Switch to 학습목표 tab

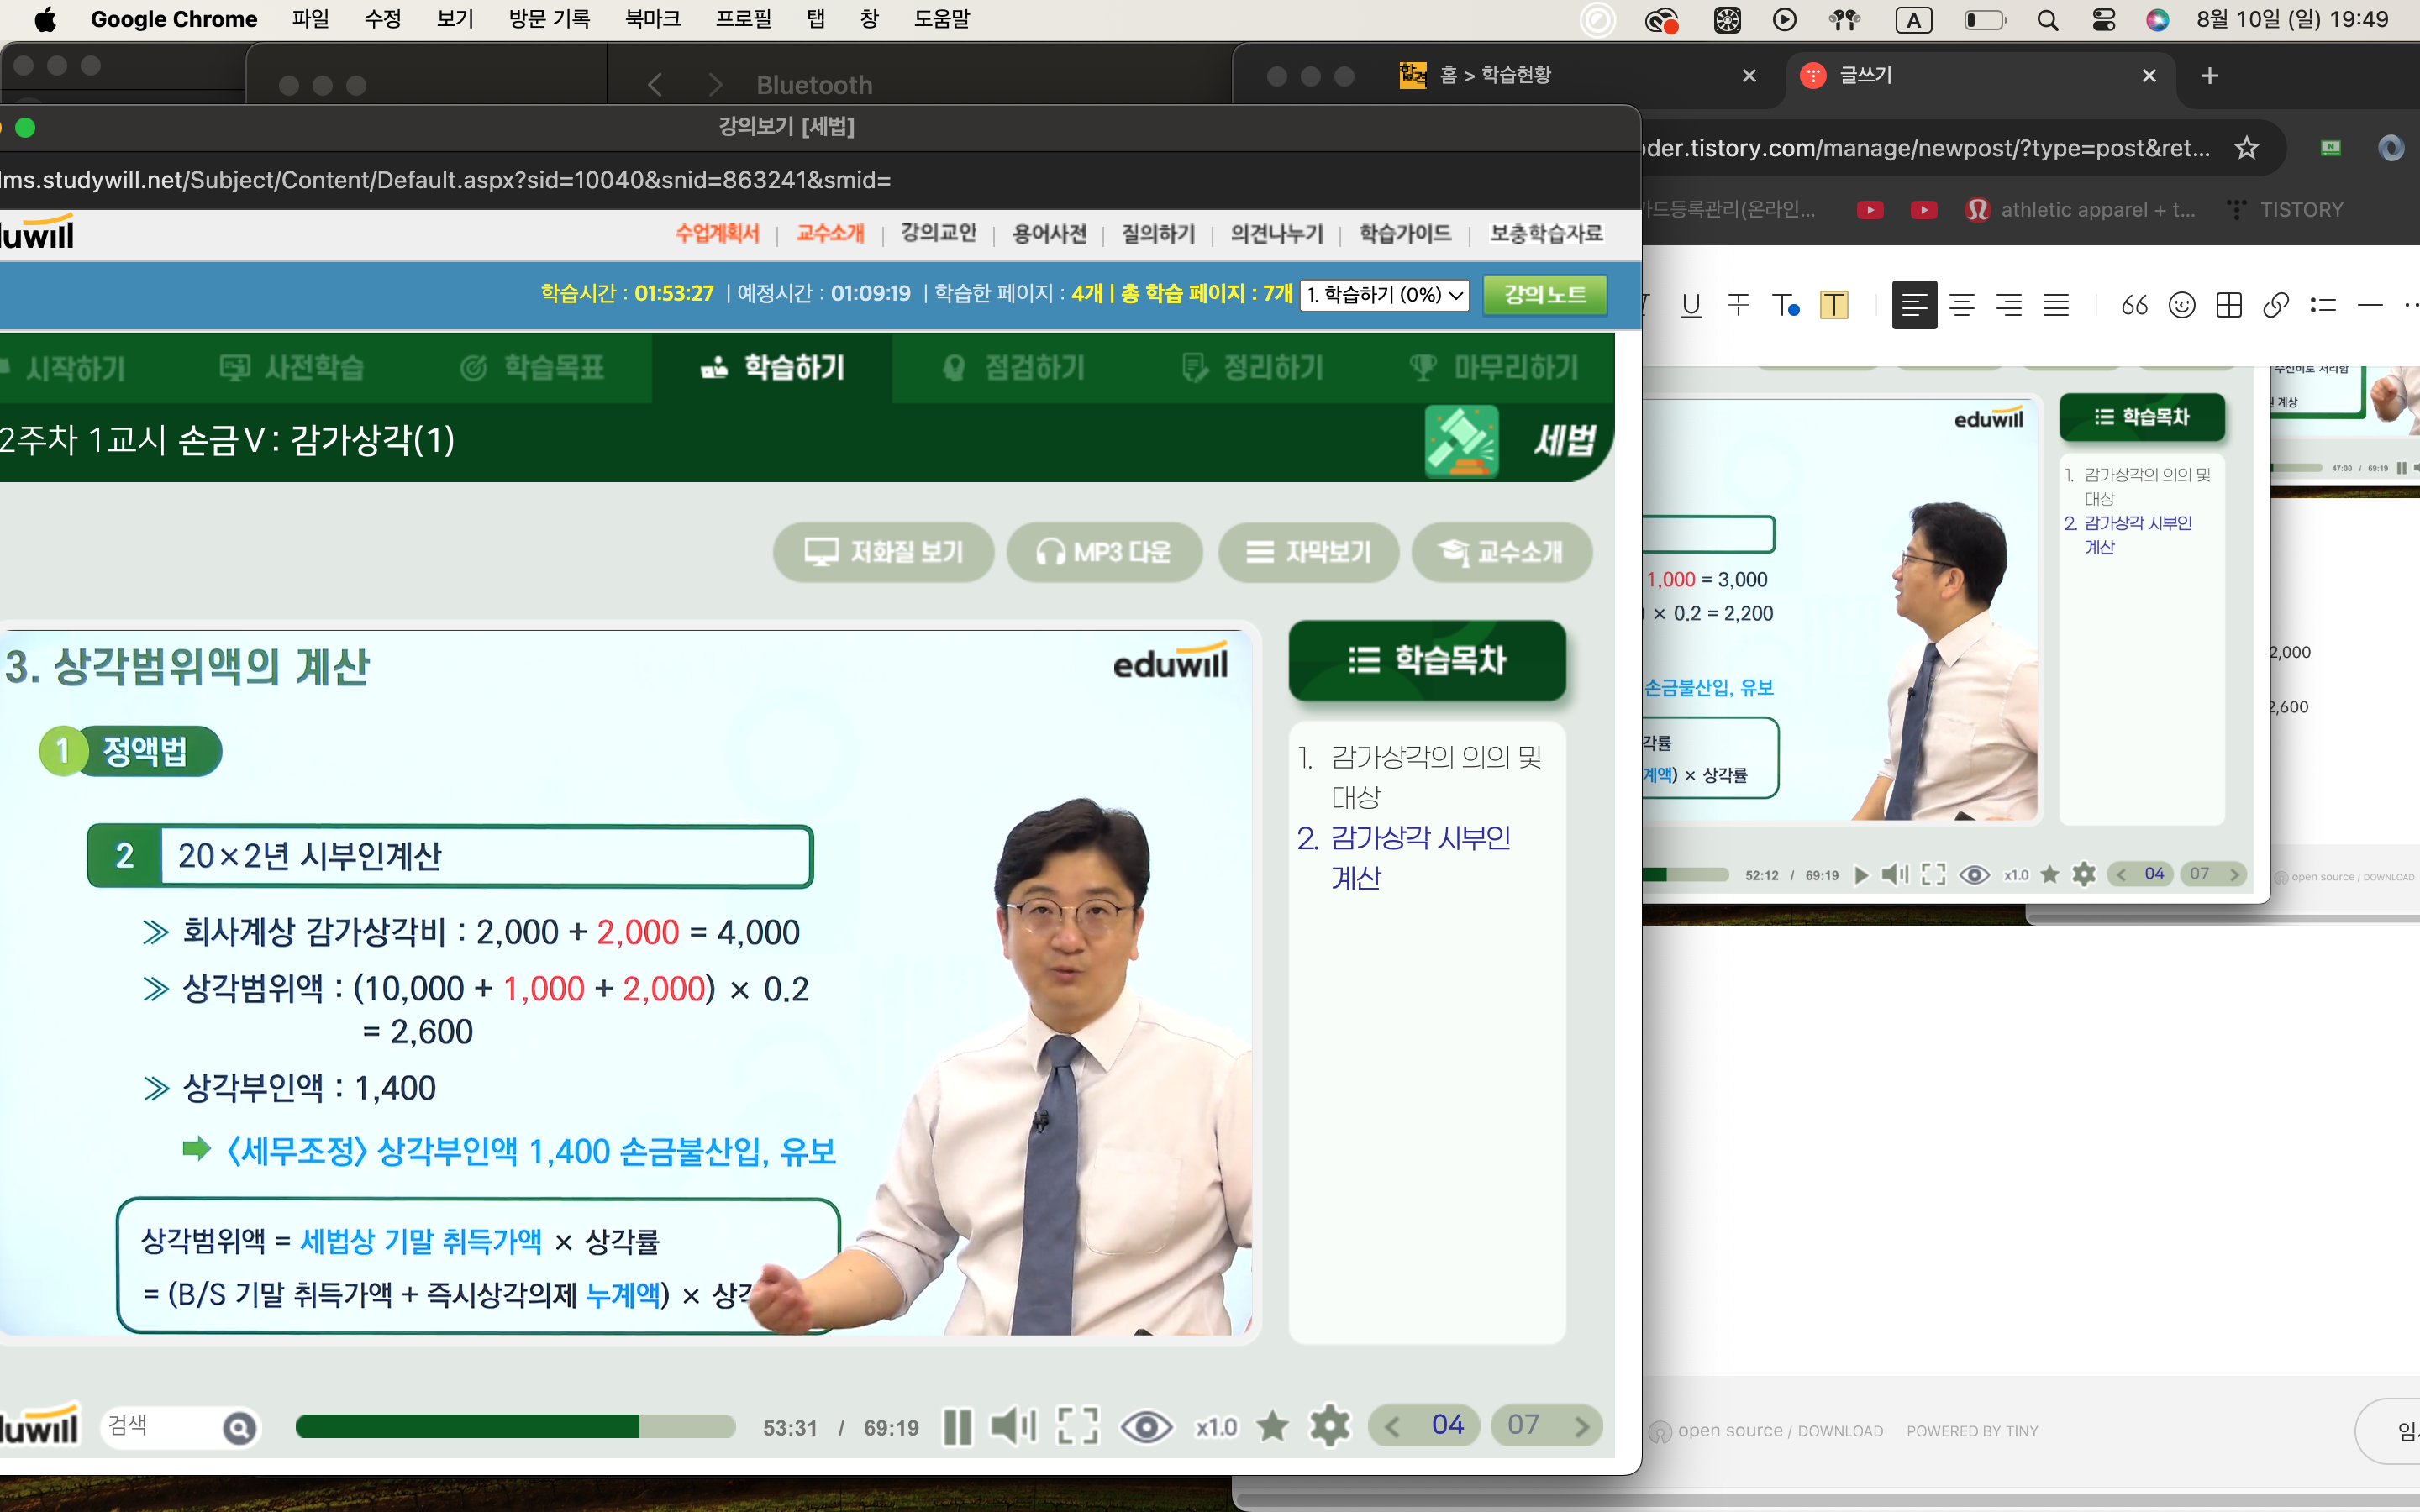(x=532, y=368)
